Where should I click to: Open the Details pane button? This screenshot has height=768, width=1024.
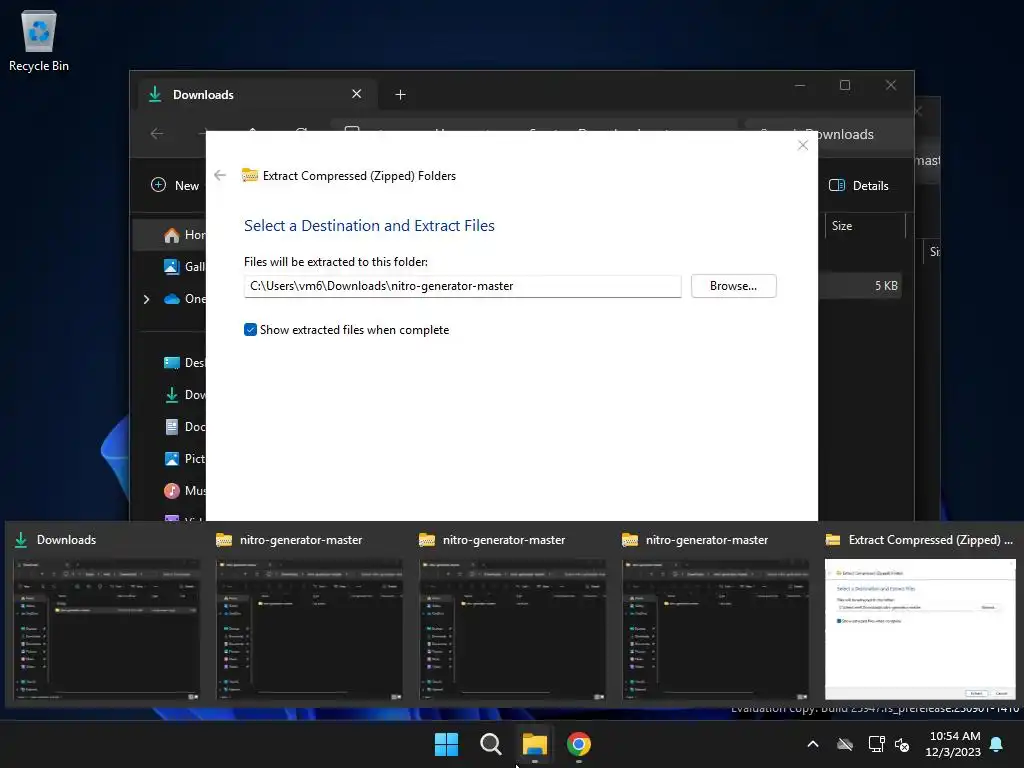coord(859,185)
